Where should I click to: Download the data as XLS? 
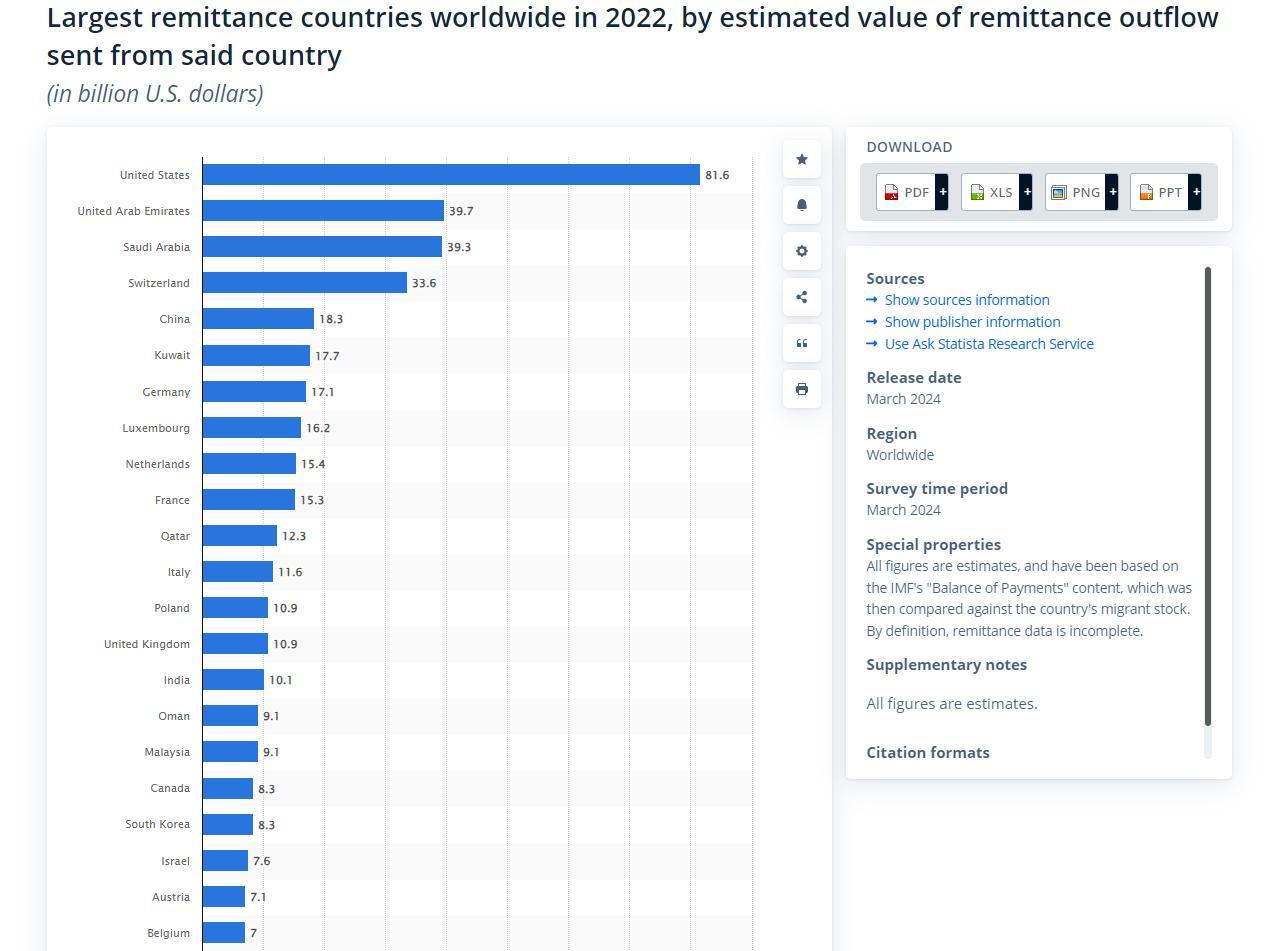pos(990,192)
